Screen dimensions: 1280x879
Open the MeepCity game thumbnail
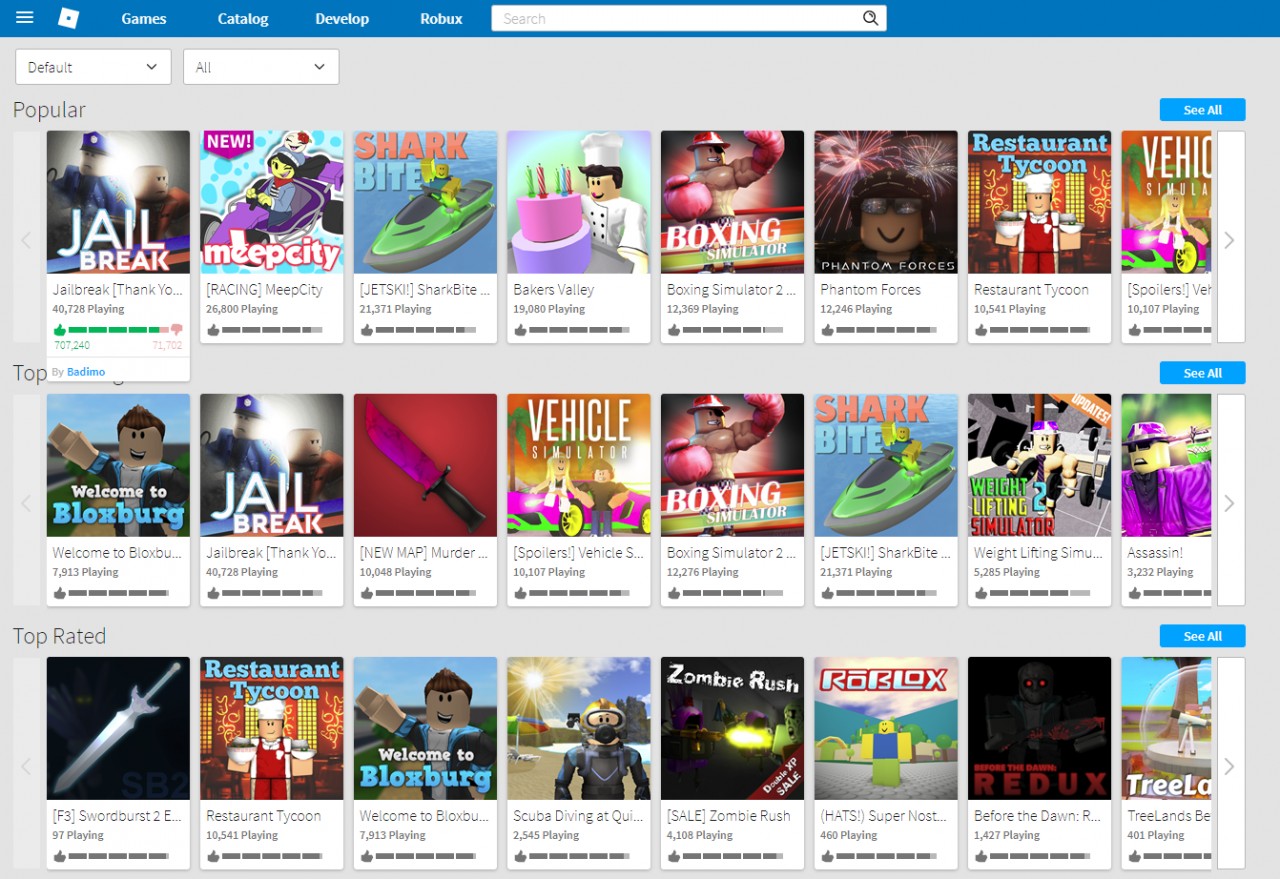coord(272,202)
